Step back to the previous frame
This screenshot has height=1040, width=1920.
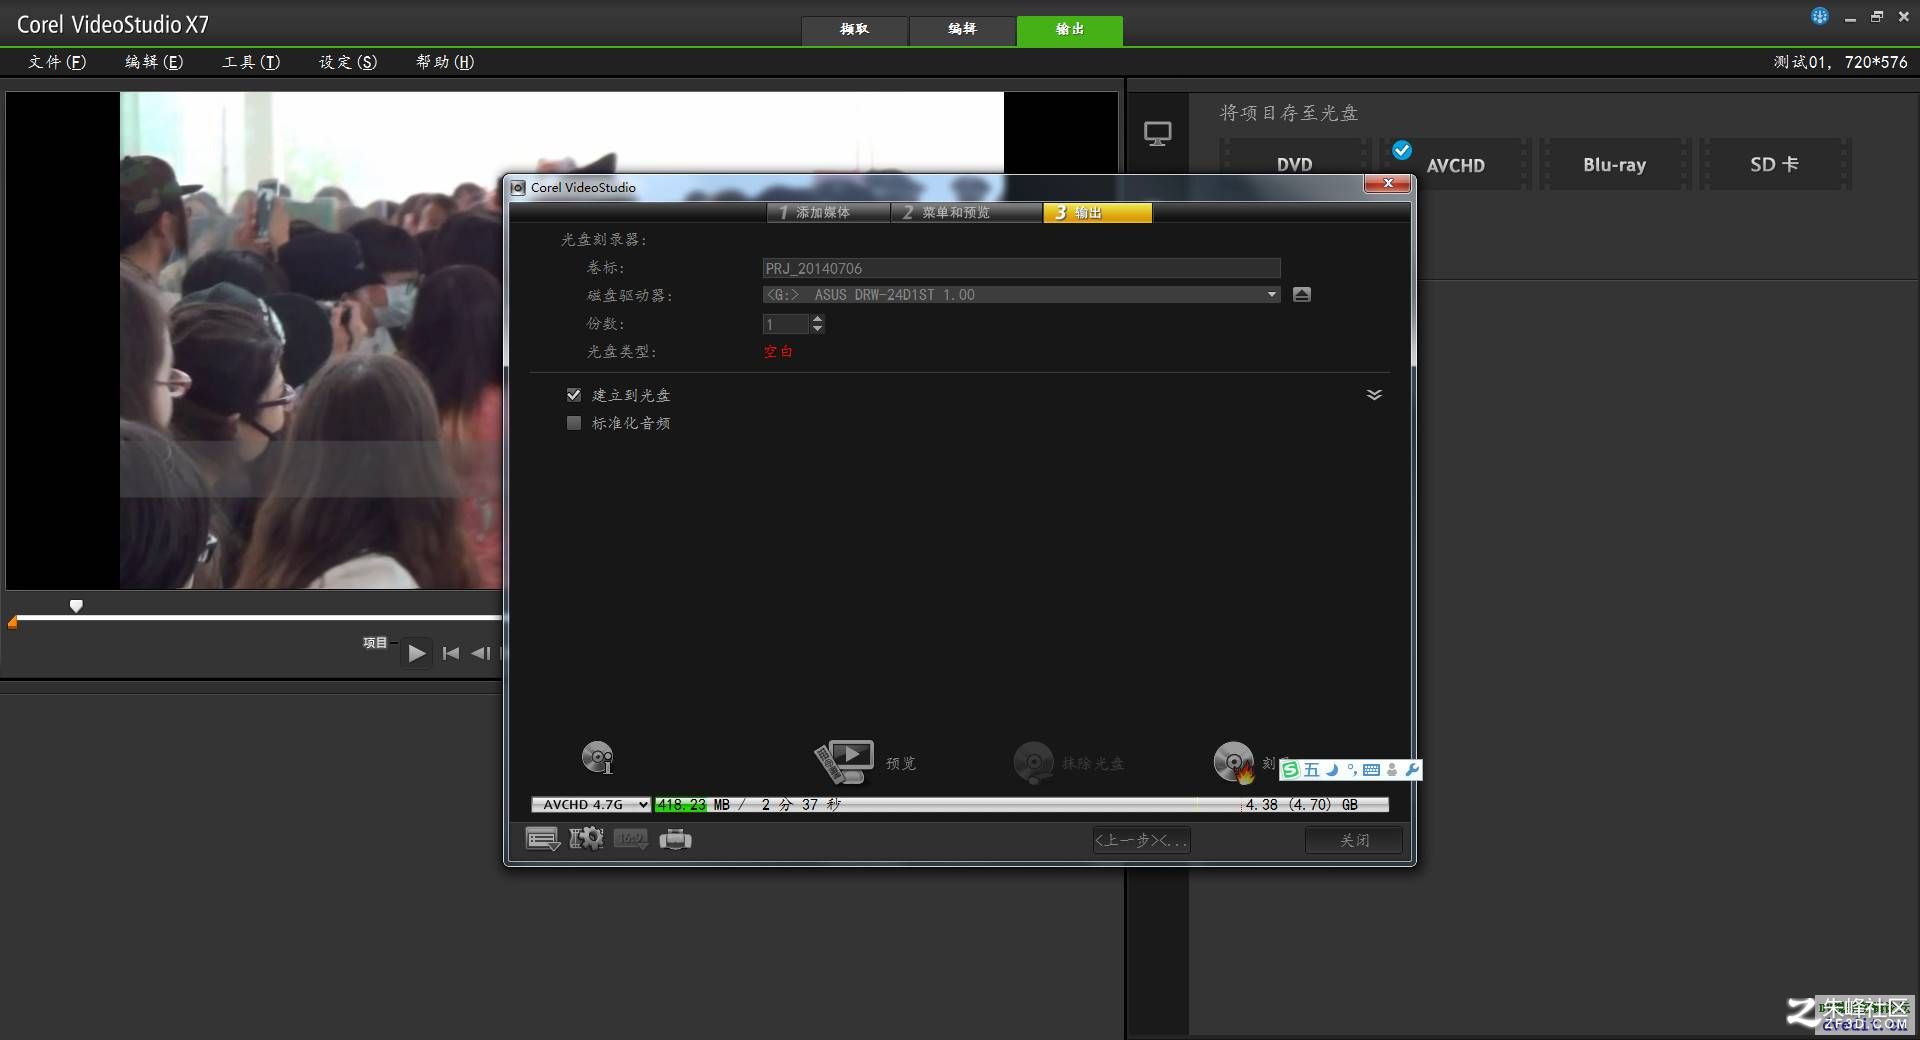[x=481, y=653]
